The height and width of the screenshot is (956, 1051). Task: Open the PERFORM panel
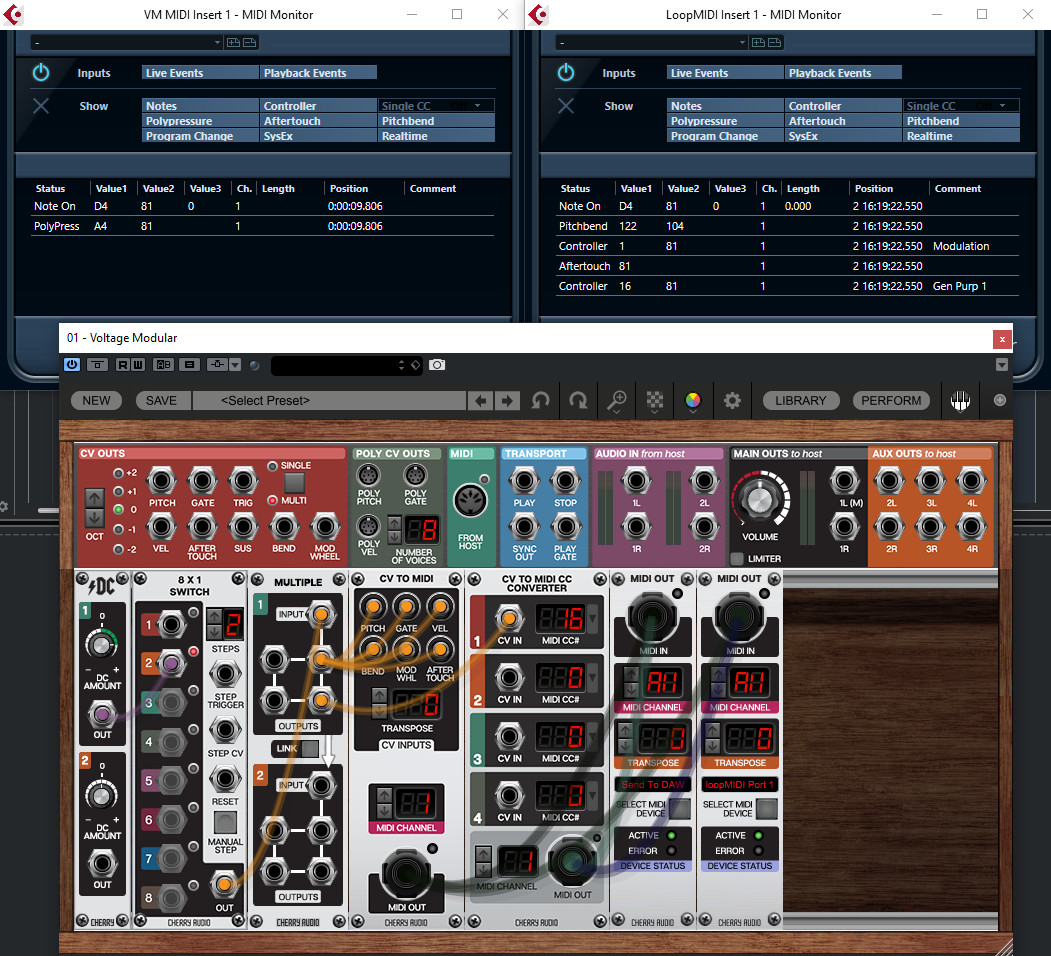[891, 401]
